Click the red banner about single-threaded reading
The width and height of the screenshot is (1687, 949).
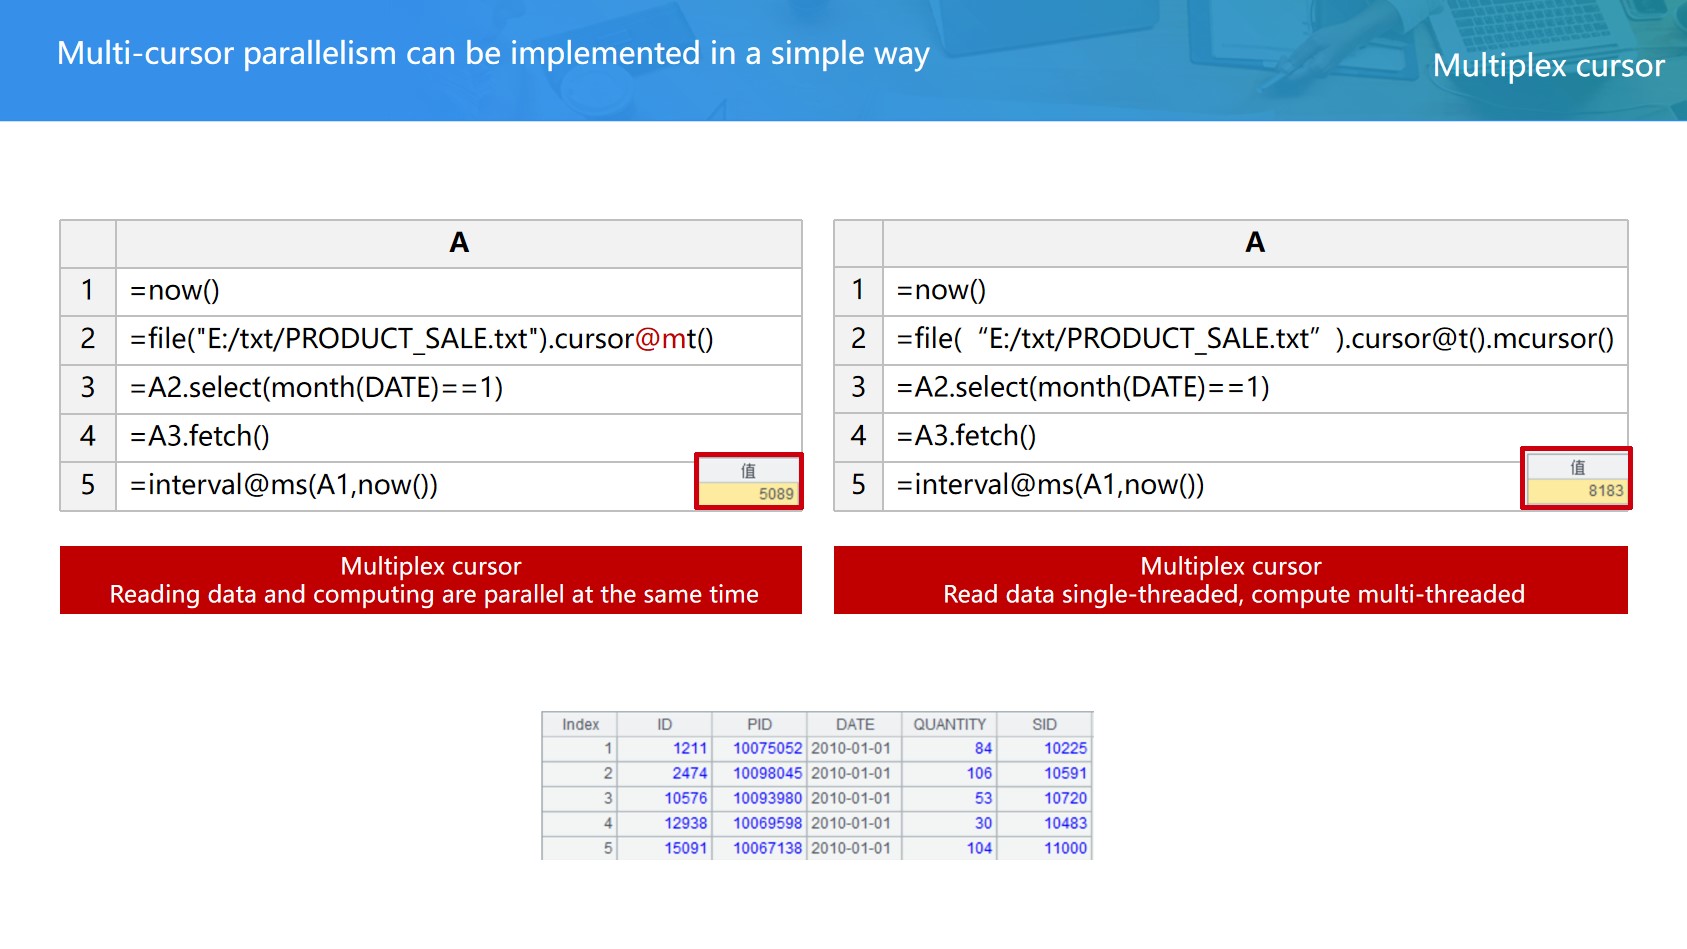pyautogui.click(x=1230, y=580)
